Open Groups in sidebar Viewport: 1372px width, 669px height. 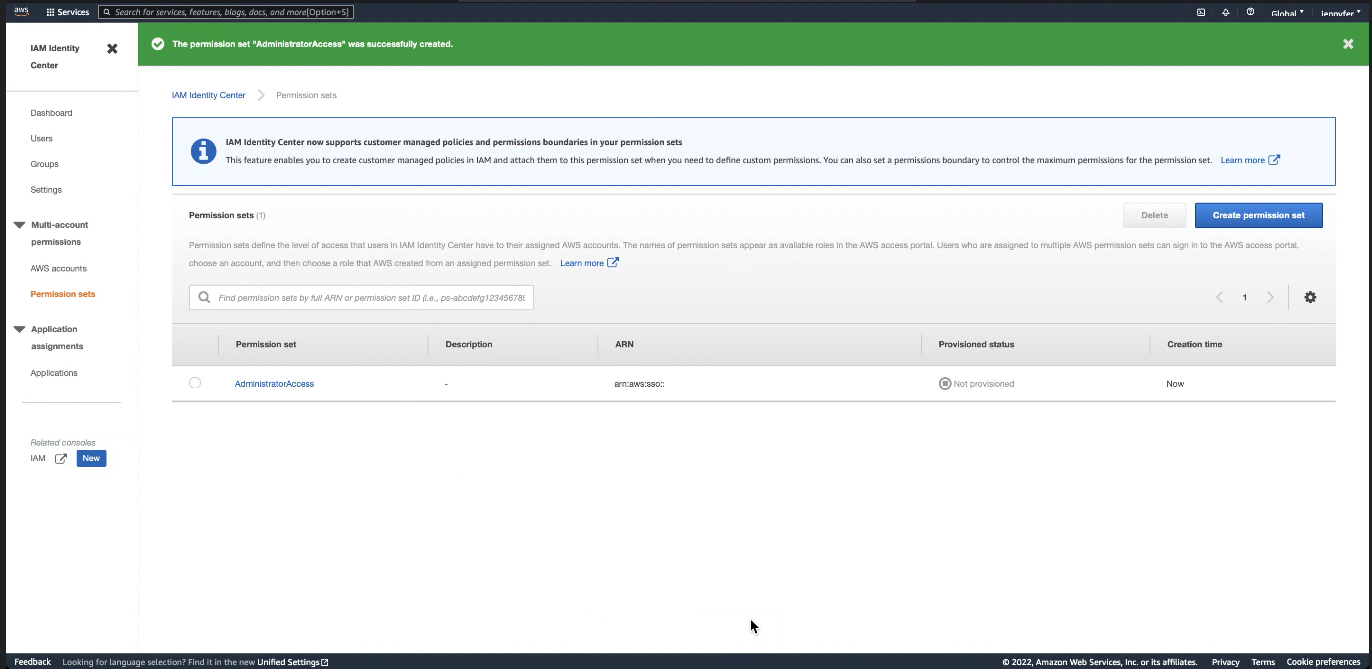[x=44, y=164]
